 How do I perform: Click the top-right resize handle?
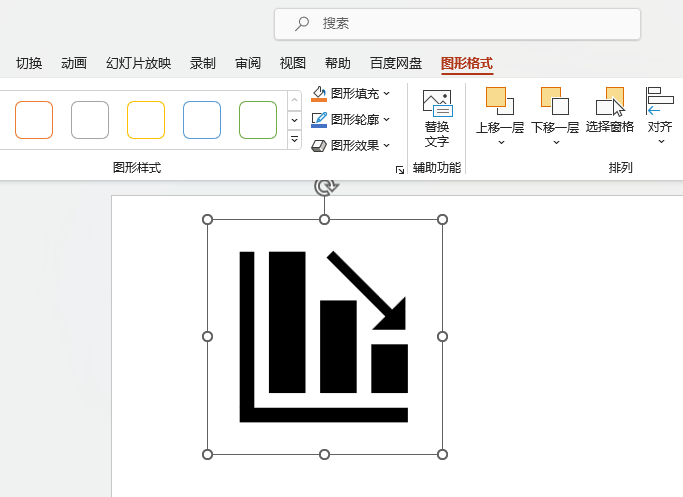(x=442, y=220)
